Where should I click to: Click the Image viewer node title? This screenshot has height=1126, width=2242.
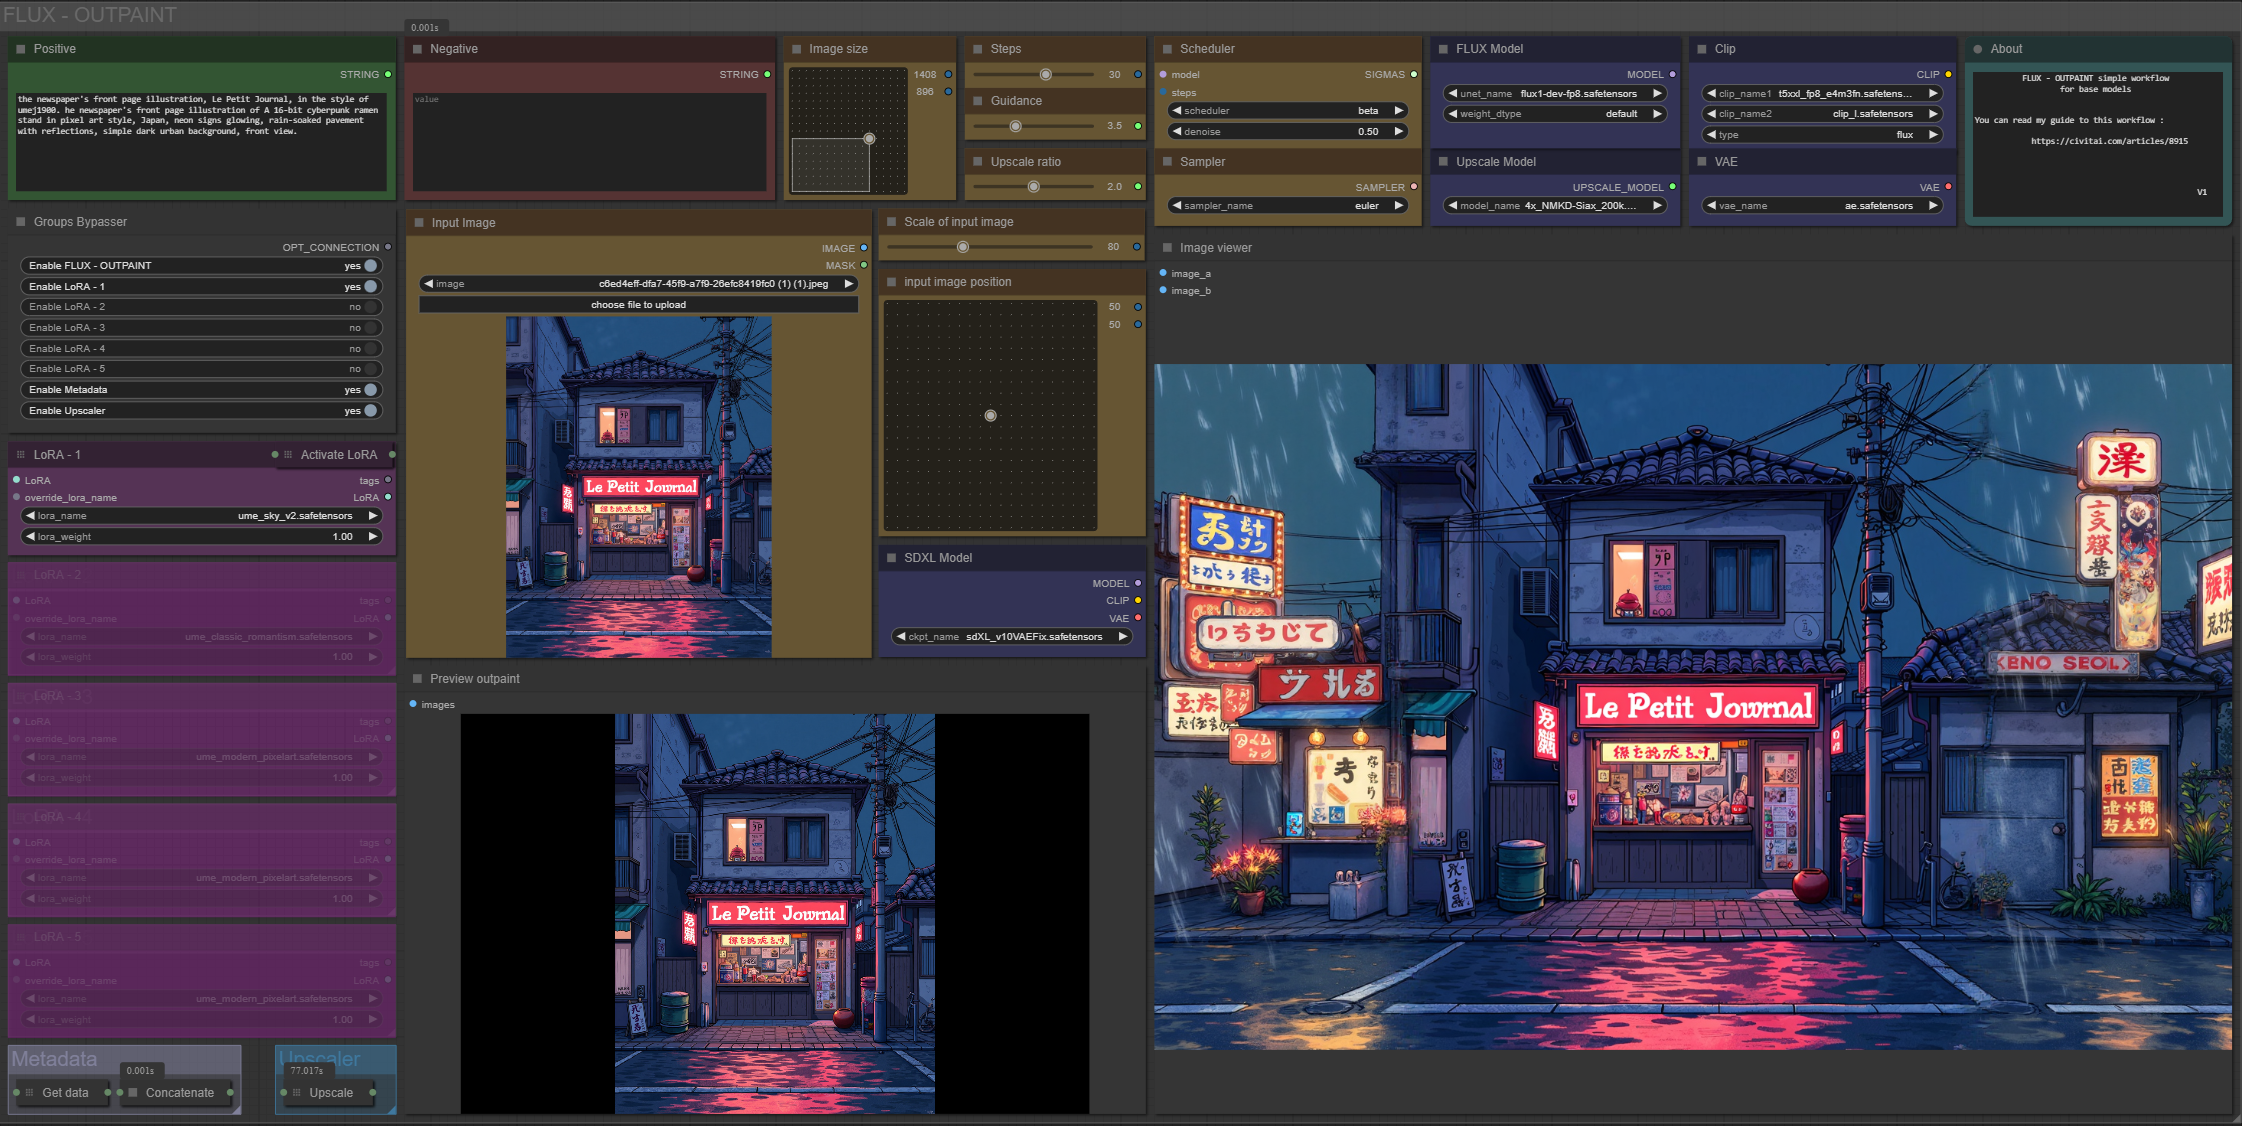1215,248
